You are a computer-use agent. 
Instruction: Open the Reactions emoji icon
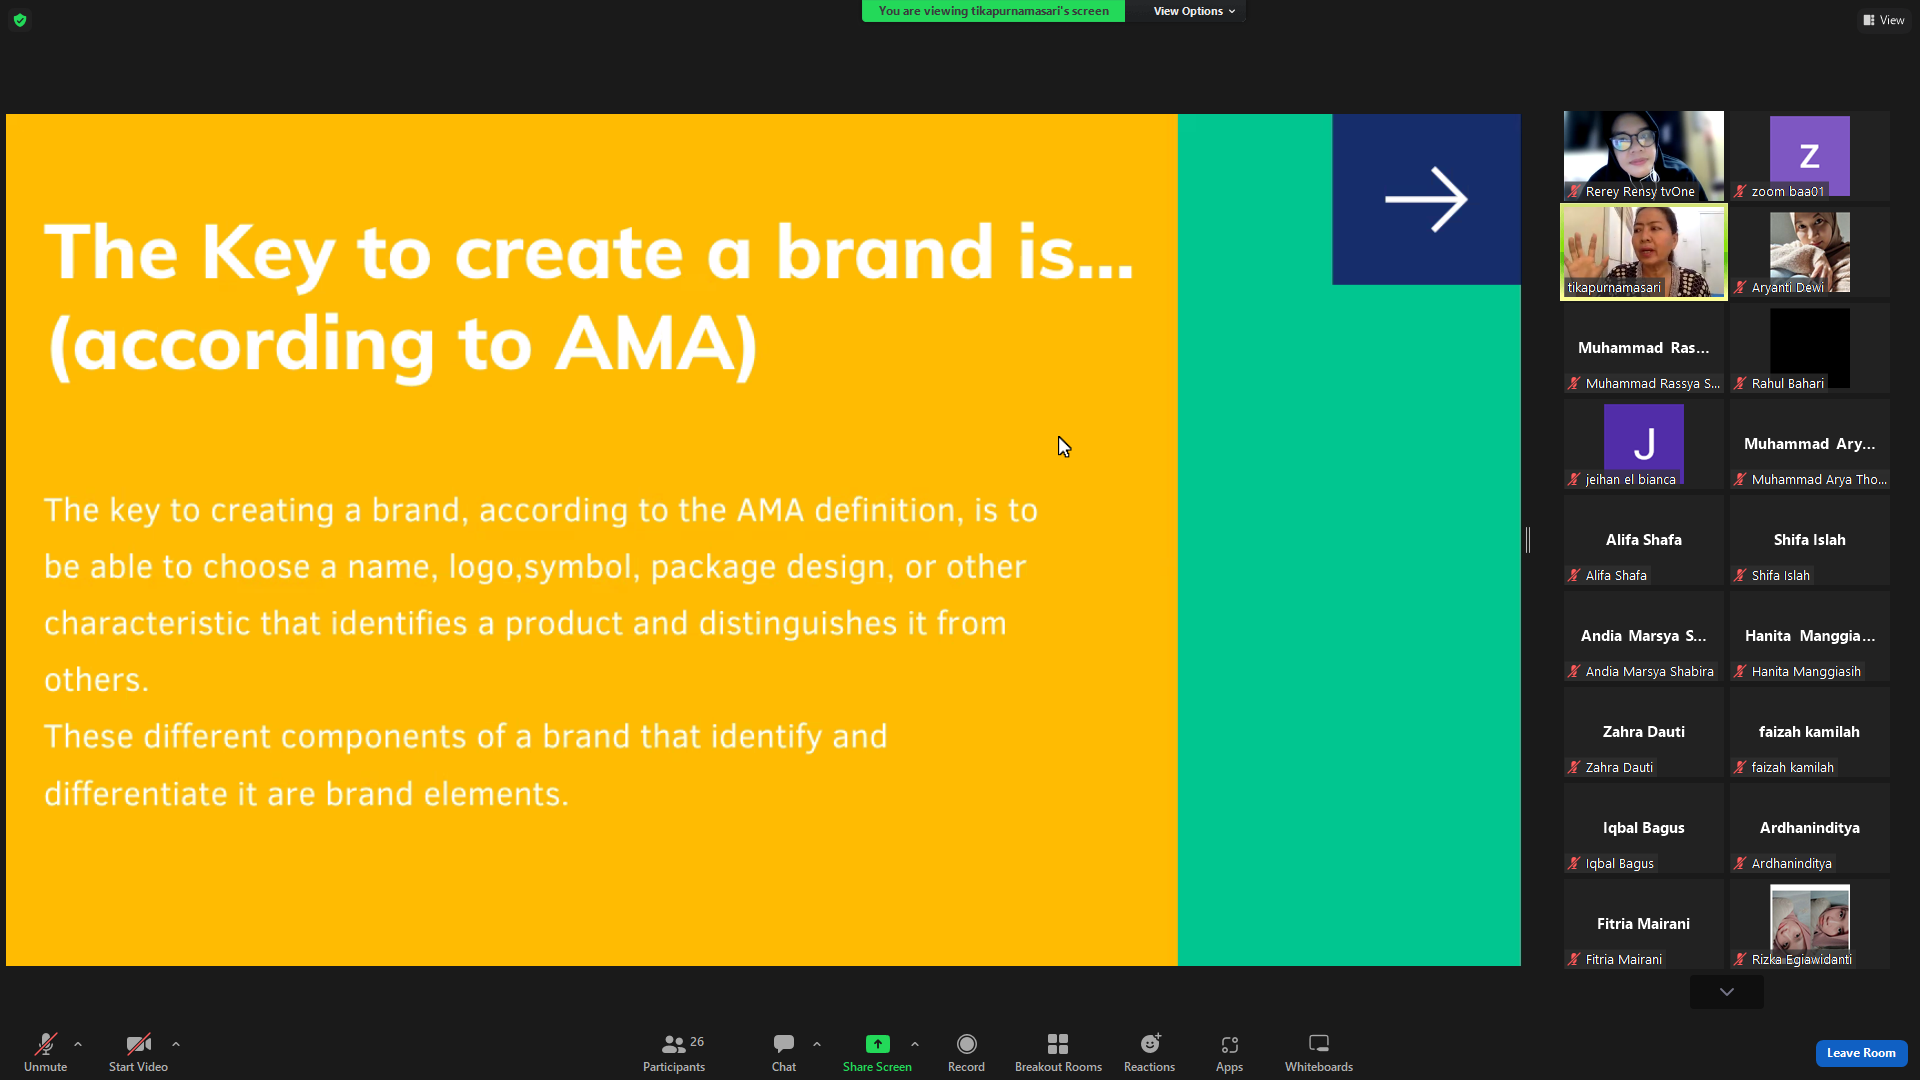click(1150, 1044)
